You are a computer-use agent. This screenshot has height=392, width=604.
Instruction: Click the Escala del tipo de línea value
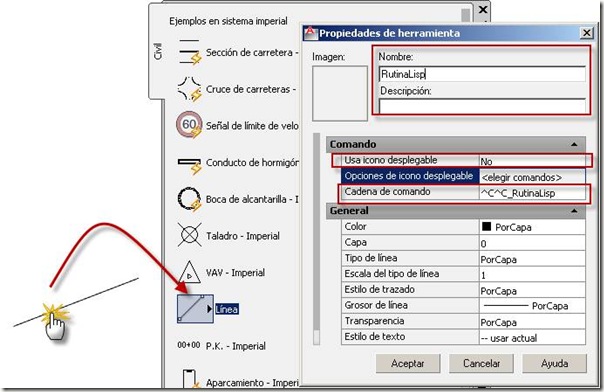532,275
